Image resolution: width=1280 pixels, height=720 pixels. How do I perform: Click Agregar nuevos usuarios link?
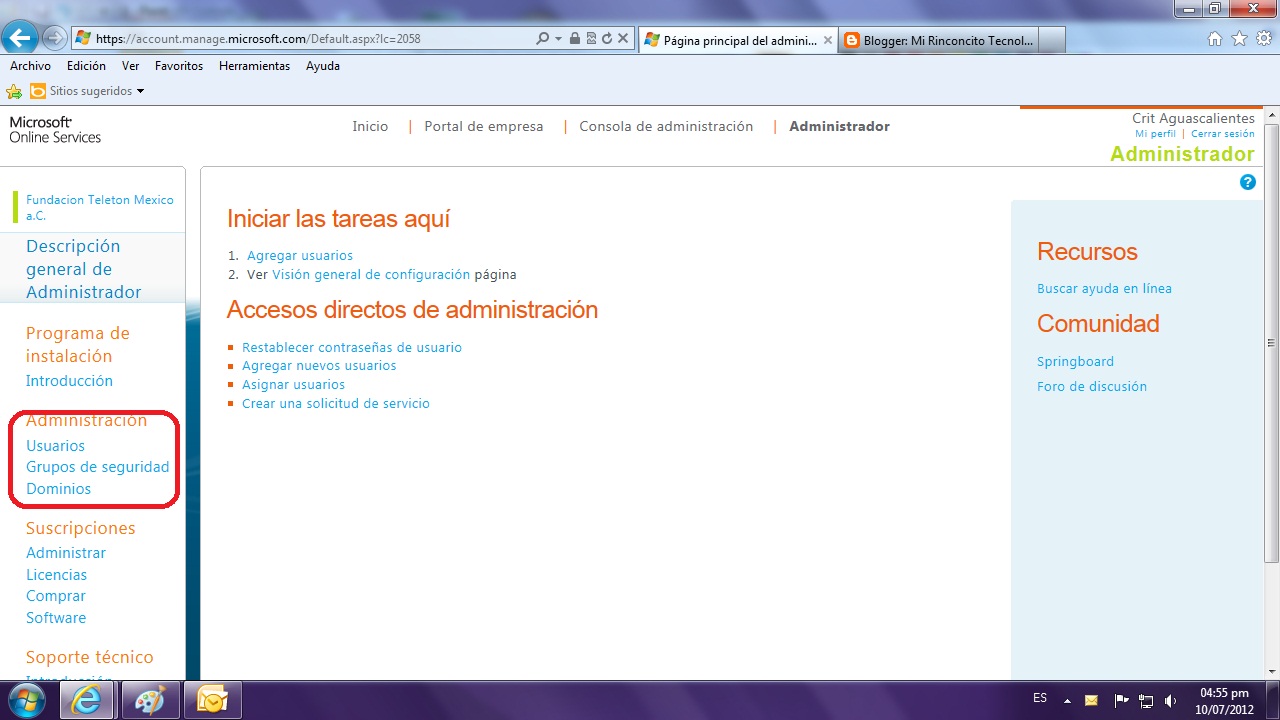(x=319, y=366)
